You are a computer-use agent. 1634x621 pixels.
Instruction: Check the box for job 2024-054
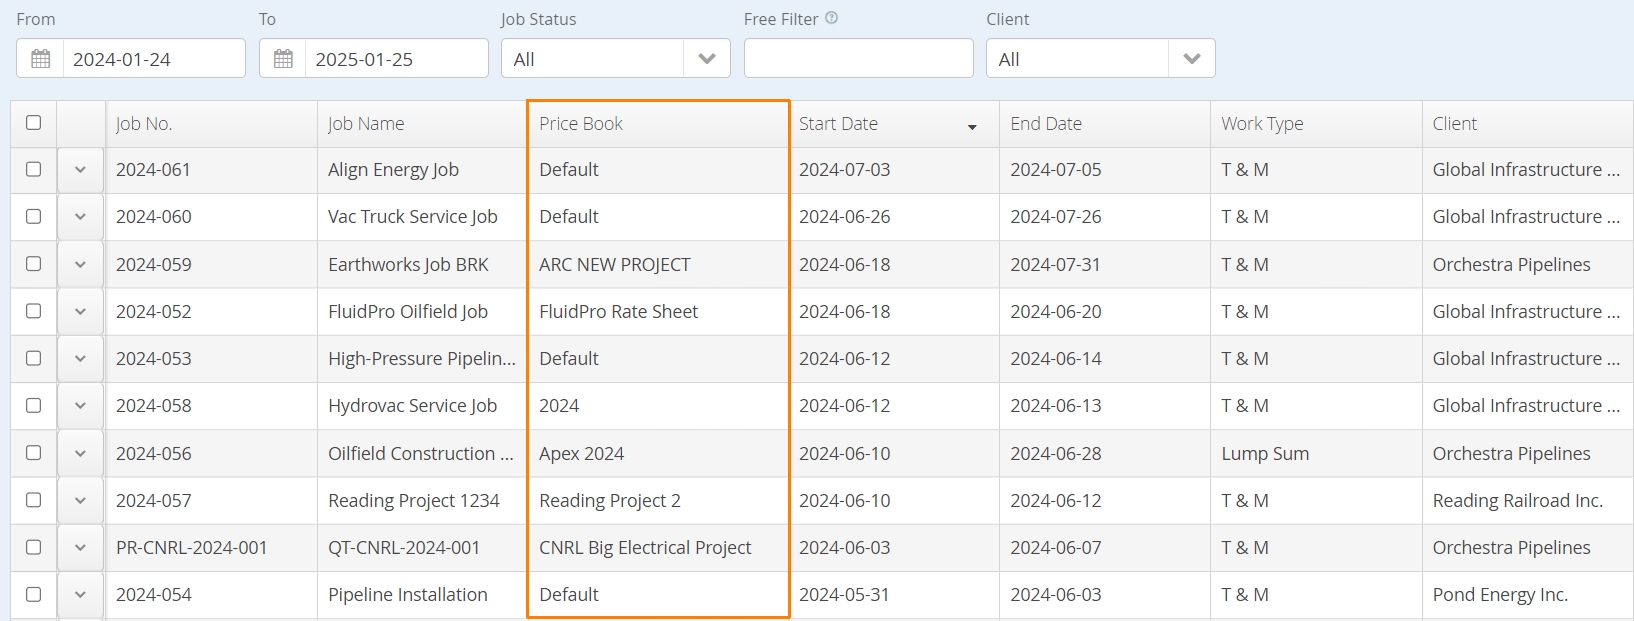coord(34,594)
